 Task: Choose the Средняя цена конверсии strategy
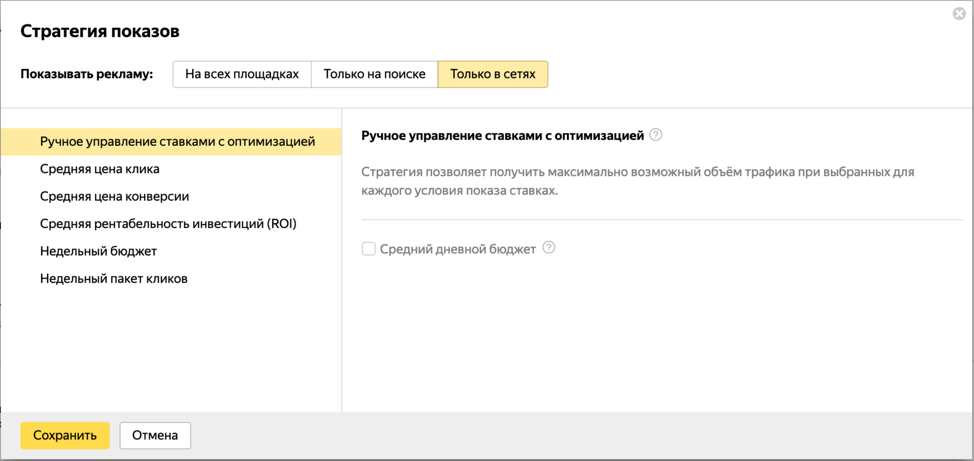[114, 196]
